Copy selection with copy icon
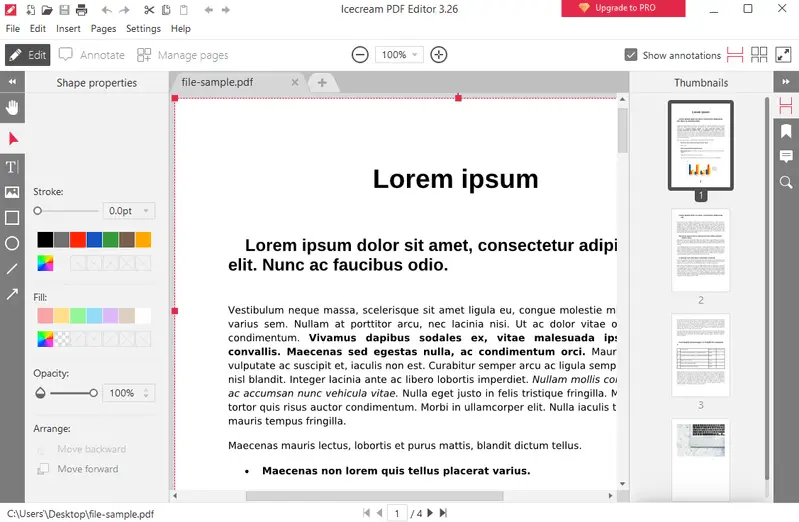Image resolution: width=799 pixels, height=522 pixels. [x=166, y=10]
